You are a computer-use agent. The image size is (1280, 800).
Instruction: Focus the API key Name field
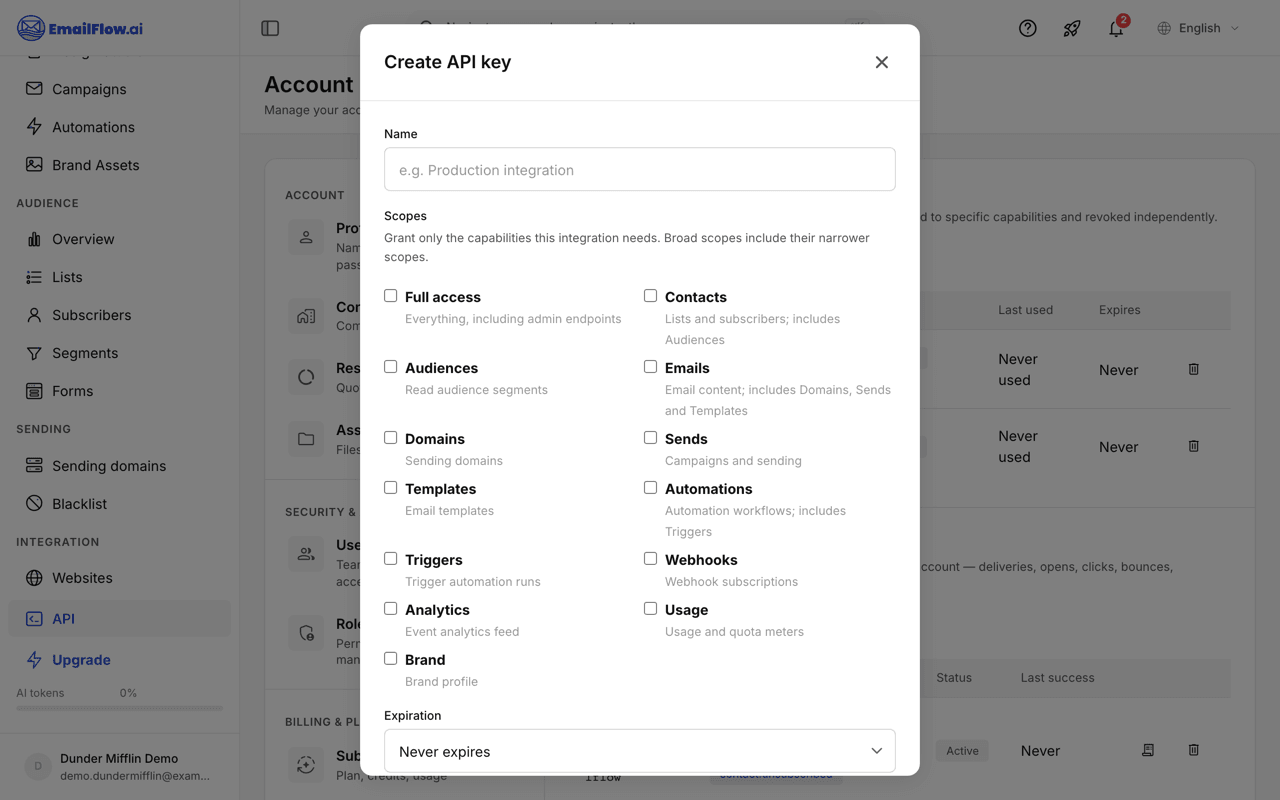point(640,169)
